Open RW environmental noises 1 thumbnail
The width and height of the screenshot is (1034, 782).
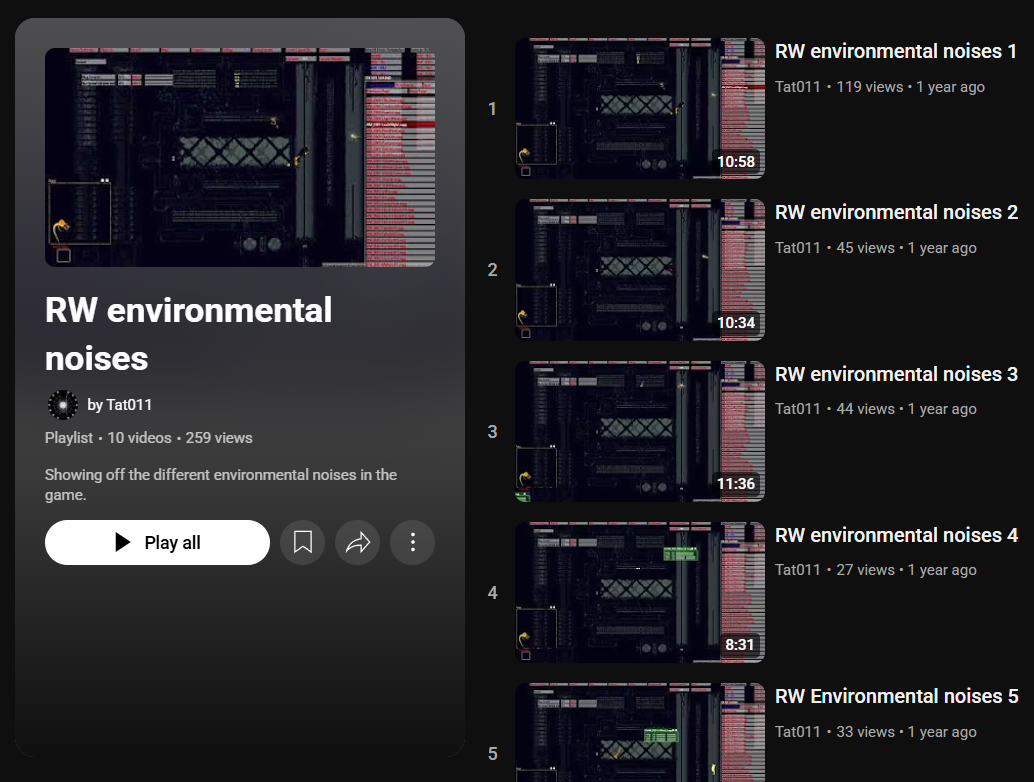pos(640,108)
